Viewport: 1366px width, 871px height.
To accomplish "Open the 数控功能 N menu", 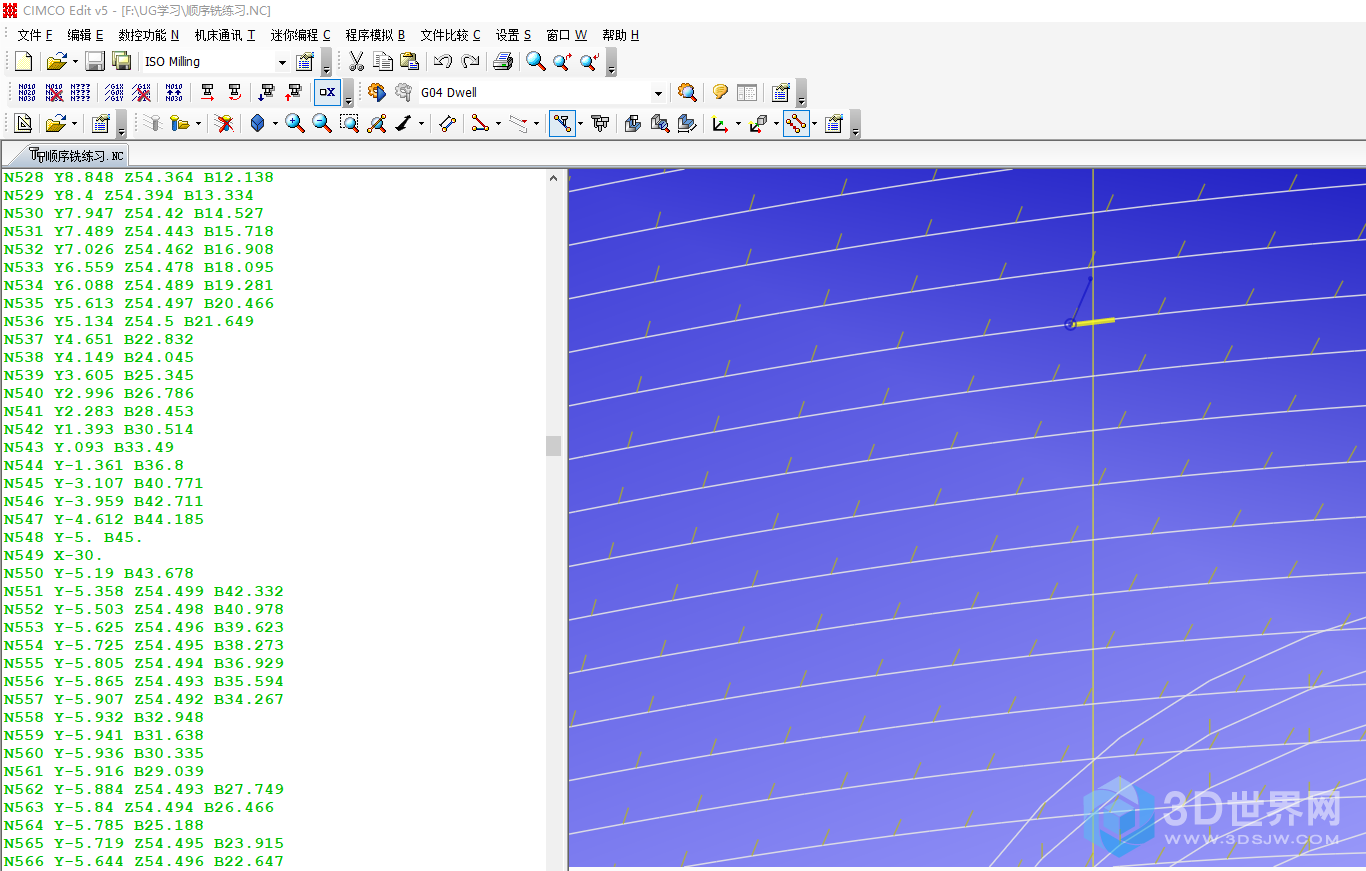I will point(149,35).
